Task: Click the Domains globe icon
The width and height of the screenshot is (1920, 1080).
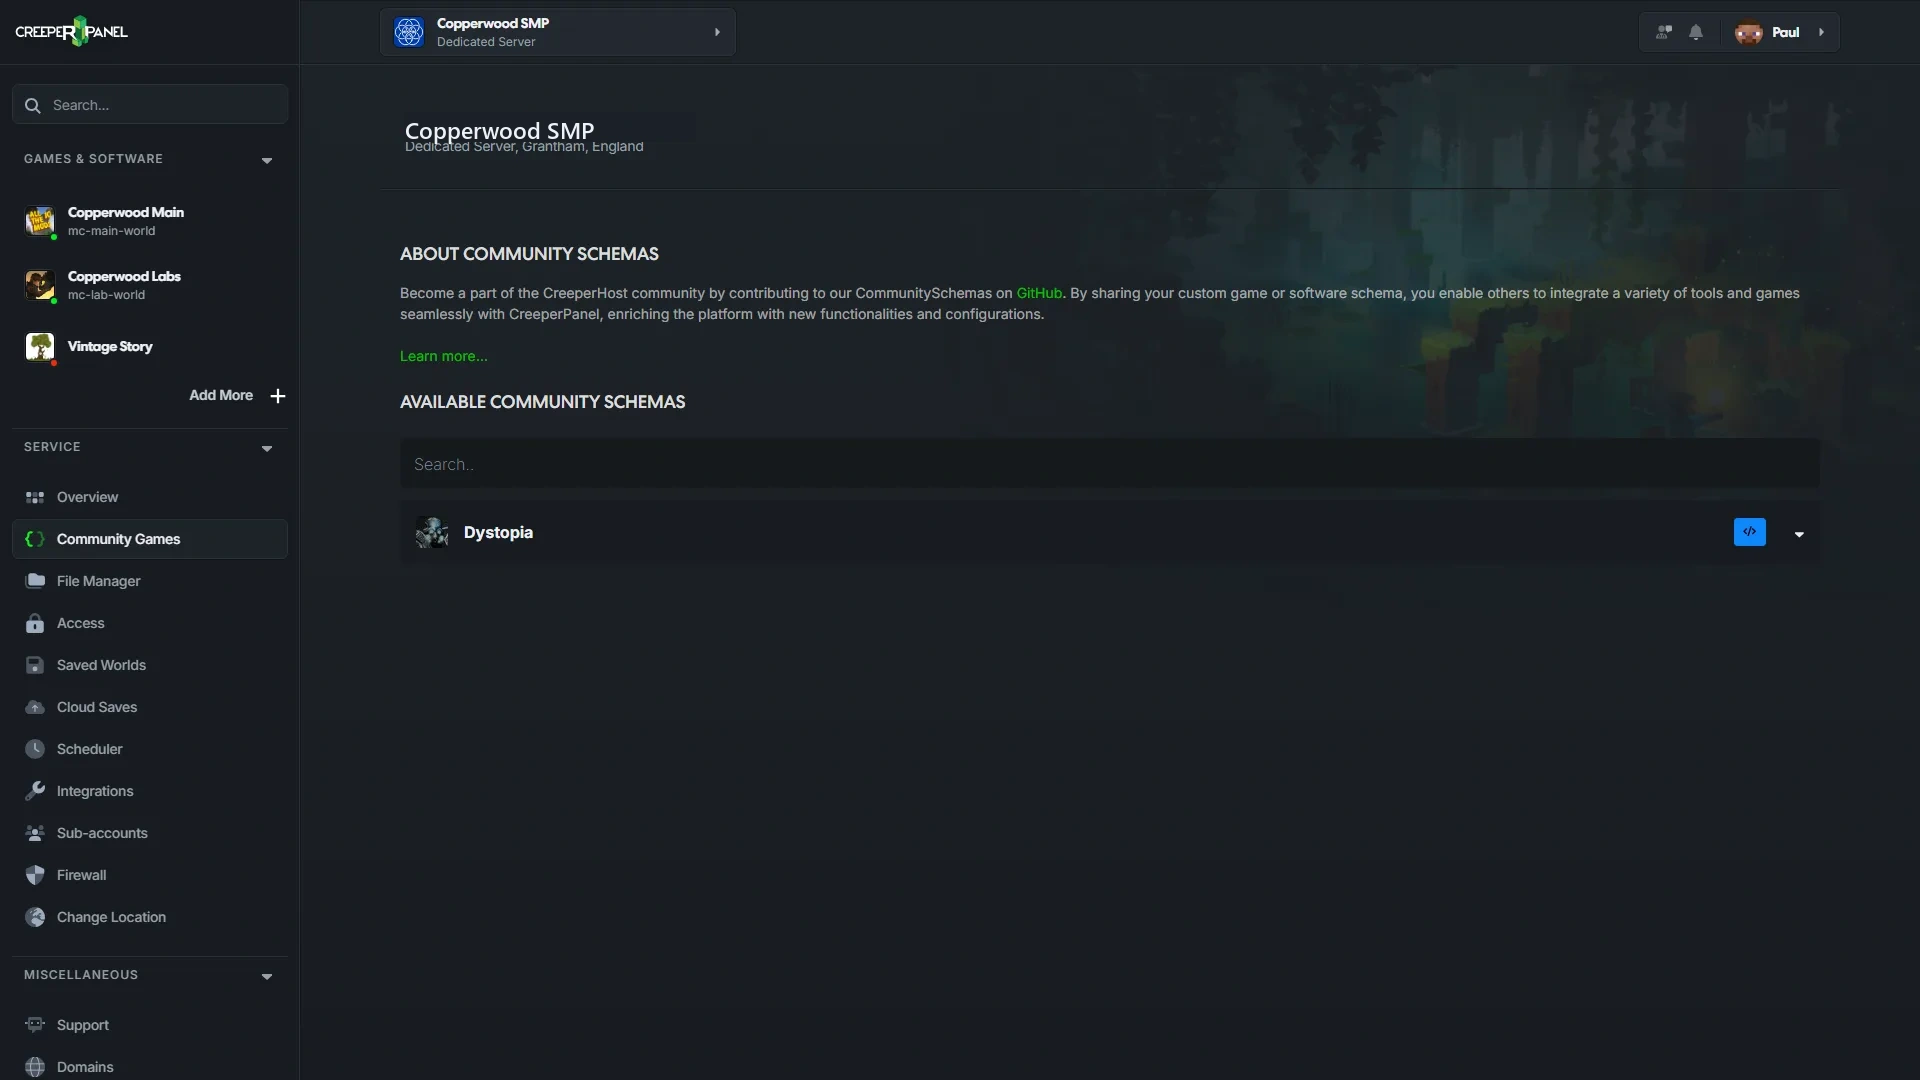Action: [35, 1067]
